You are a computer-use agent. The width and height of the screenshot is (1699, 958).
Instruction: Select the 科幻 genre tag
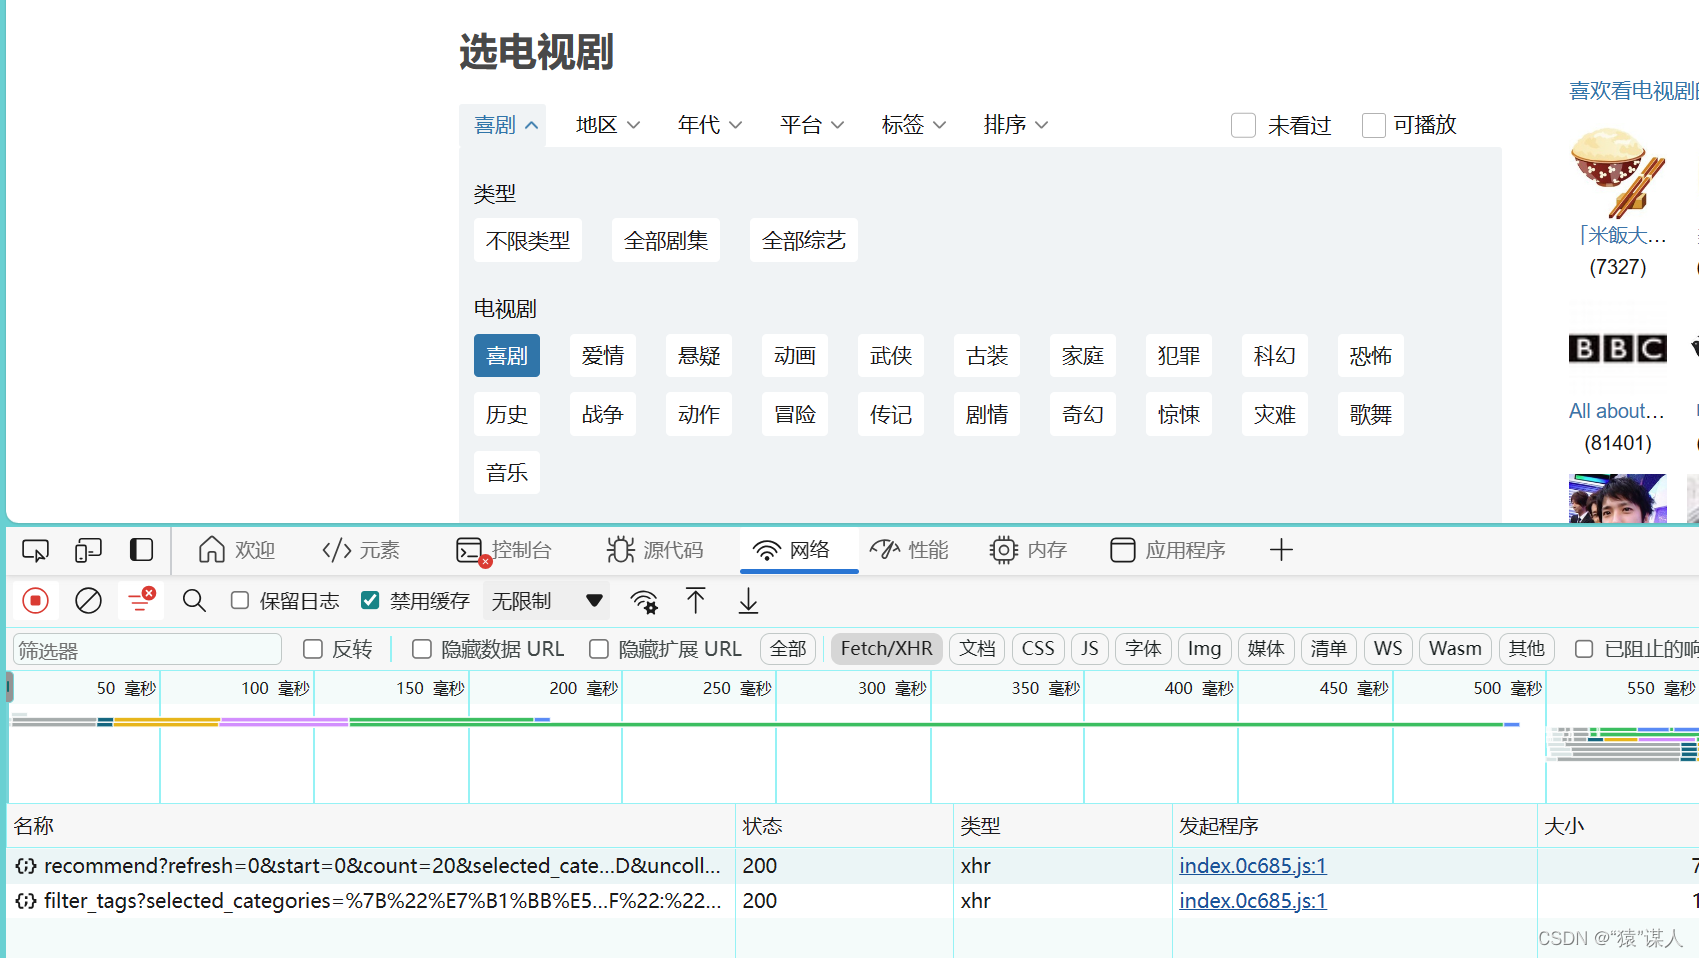point(1275,356)
